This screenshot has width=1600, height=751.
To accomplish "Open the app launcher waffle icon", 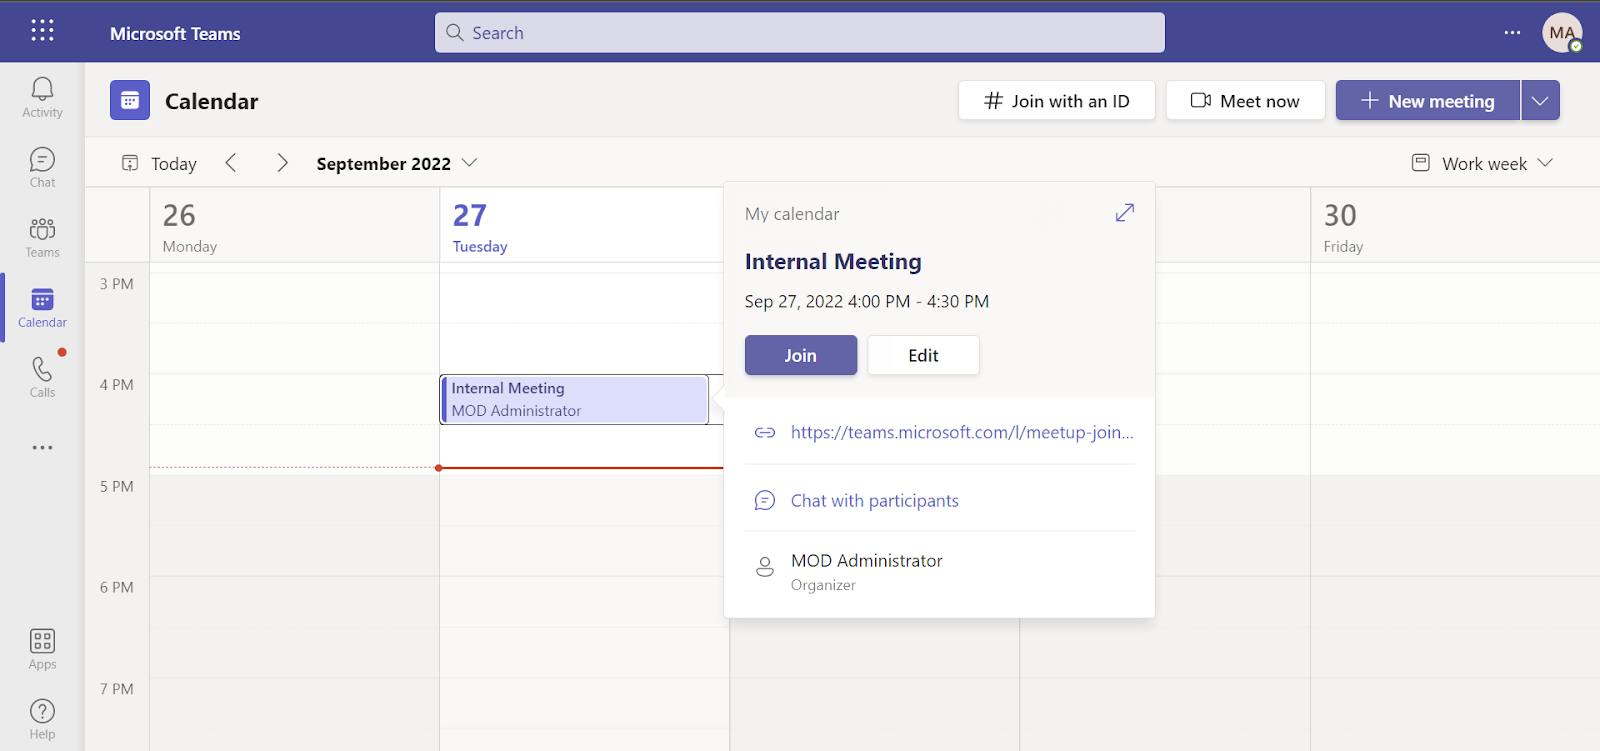I will click(x=42, y=31).
